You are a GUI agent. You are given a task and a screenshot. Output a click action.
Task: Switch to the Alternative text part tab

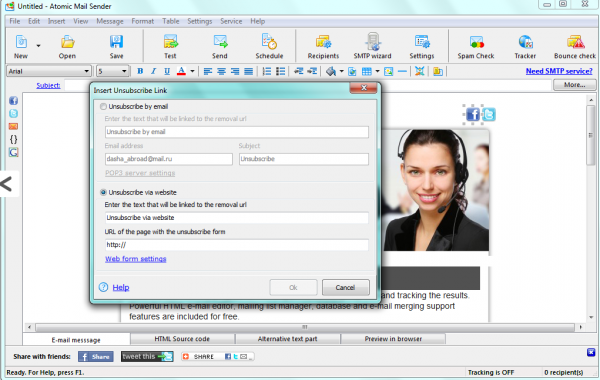287,339
